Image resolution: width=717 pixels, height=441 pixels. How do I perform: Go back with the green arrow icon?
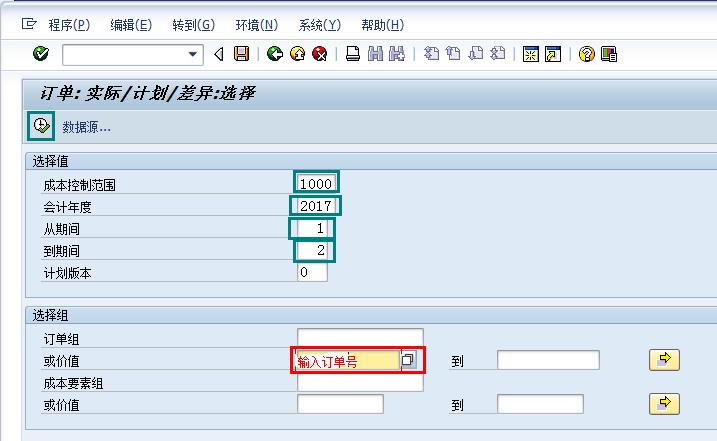(275, 54)
